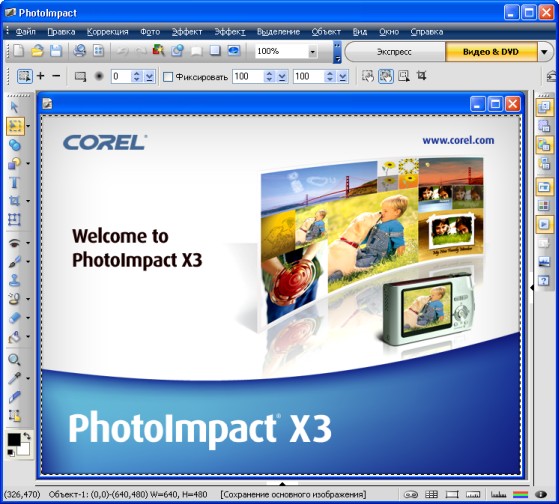Open the Фото menu
The width and height of the screenshot is (559, 504).
point(150,32)
